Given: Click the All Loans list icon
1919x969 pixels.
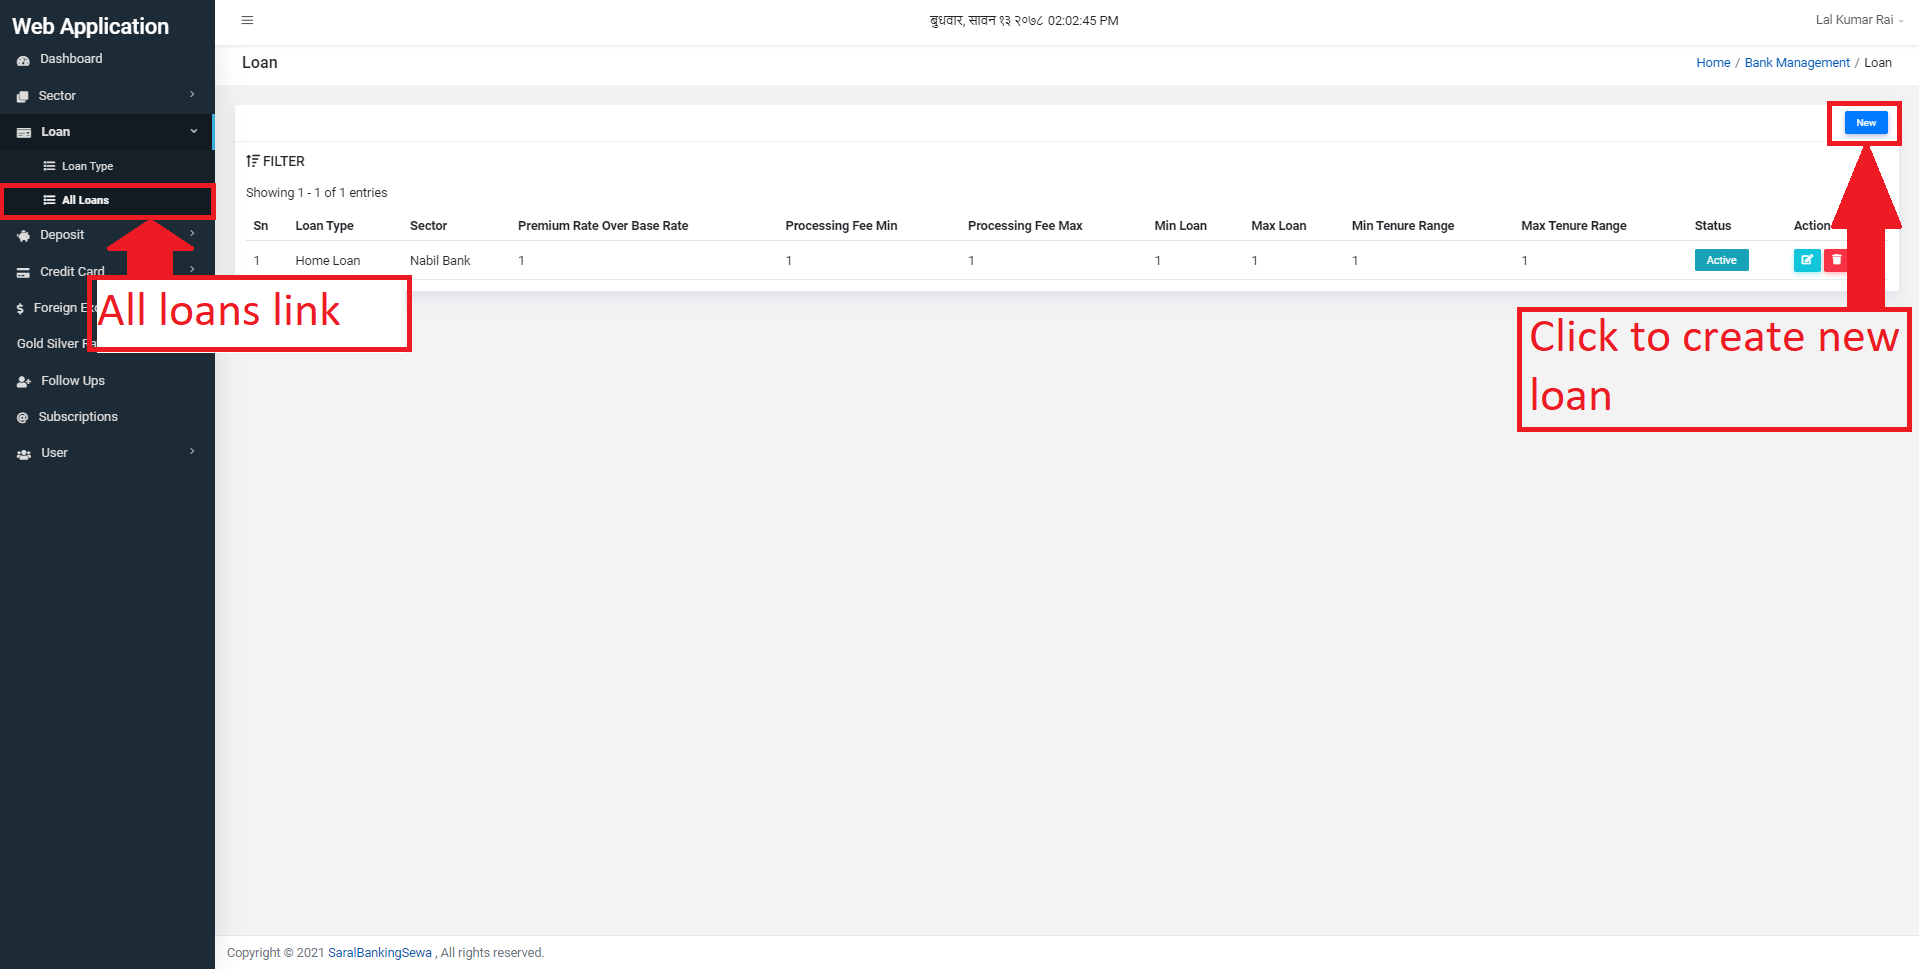Looking at the screenshot, I should tap(49, 200).
